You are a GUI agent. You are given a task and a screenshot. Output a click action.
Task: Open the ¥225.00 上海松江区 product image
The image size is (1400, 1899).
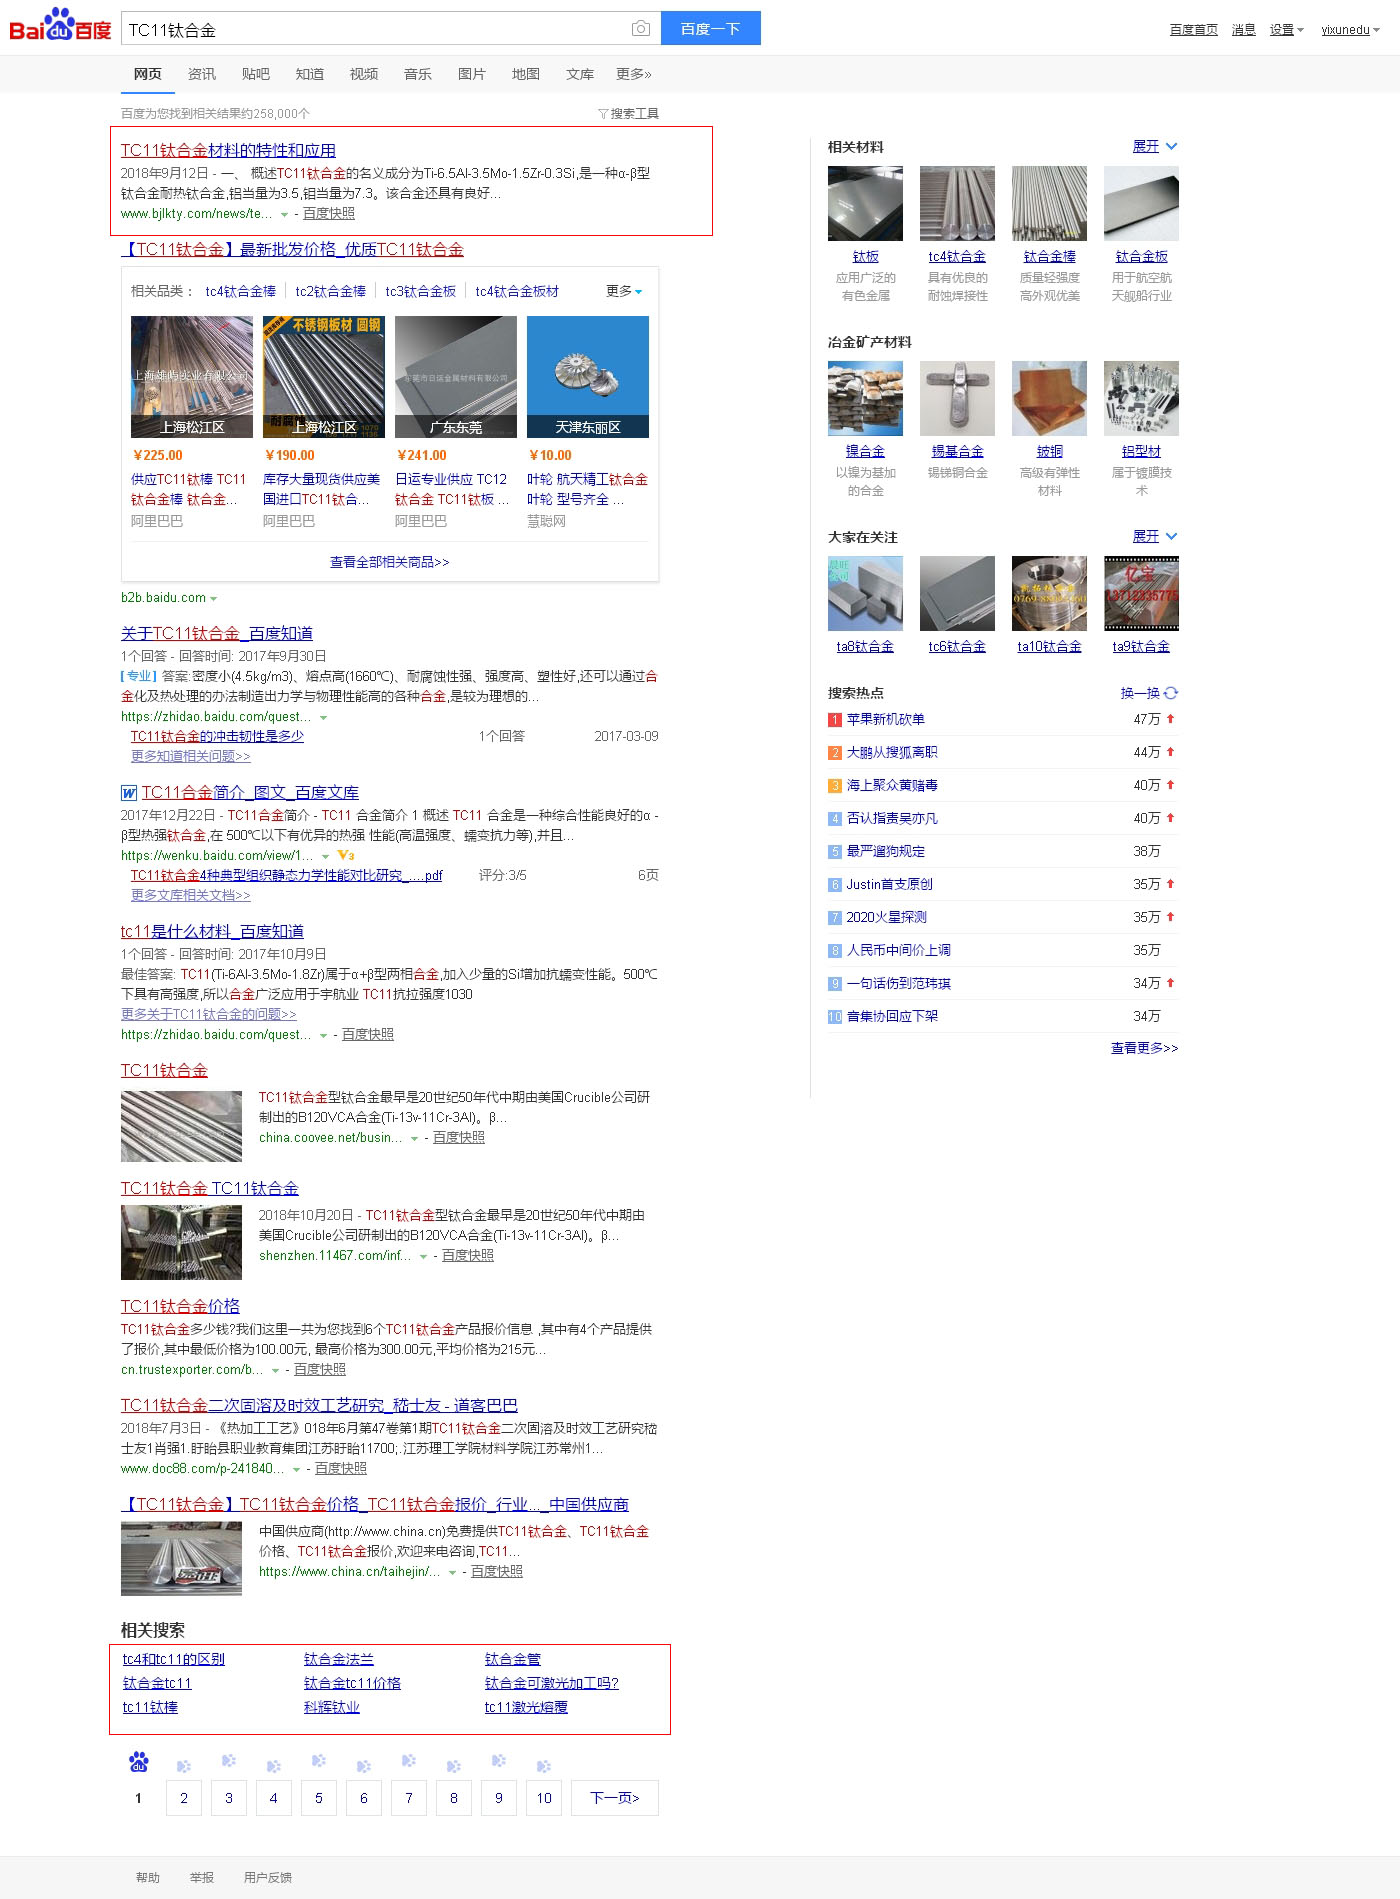[192, 377]
